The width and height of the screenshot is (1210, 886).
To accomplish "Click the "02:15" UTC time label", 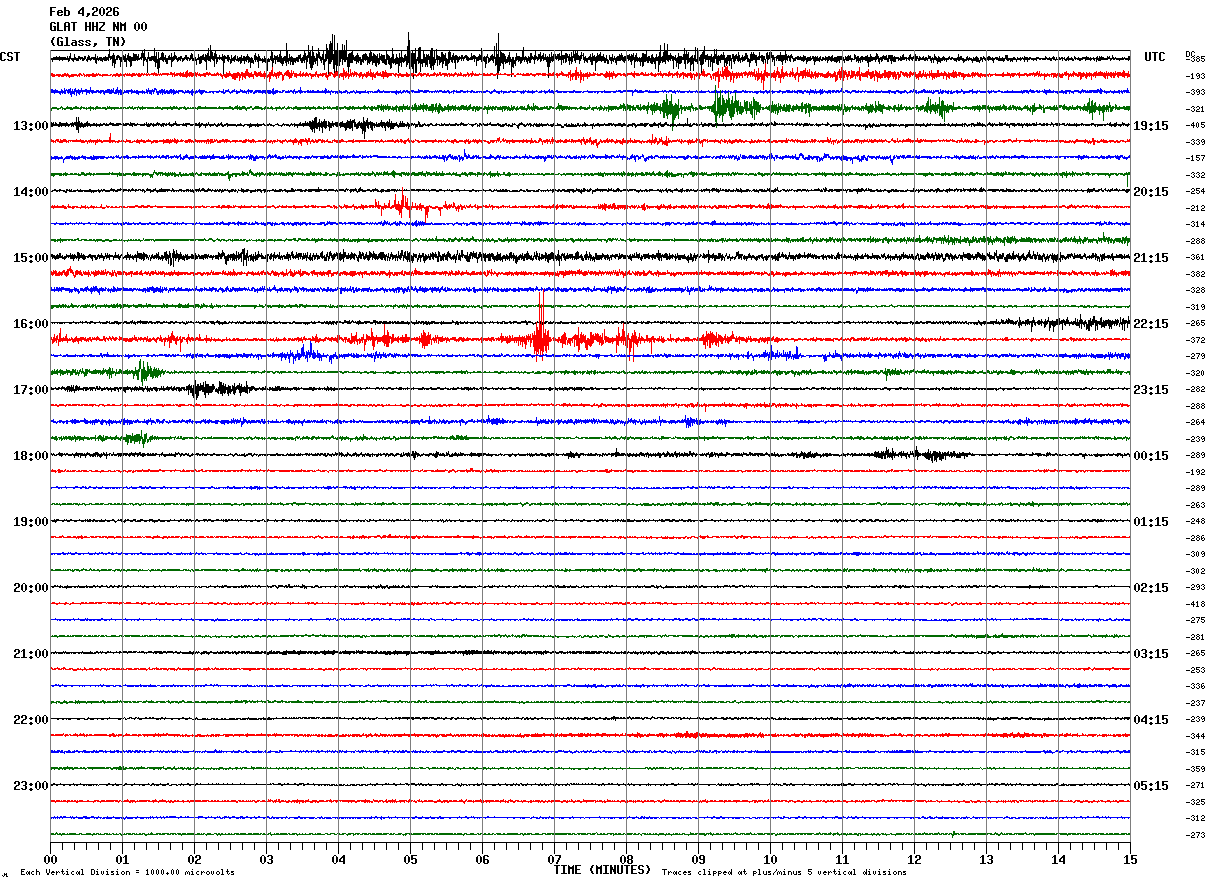I will (x=1151, y=588).
